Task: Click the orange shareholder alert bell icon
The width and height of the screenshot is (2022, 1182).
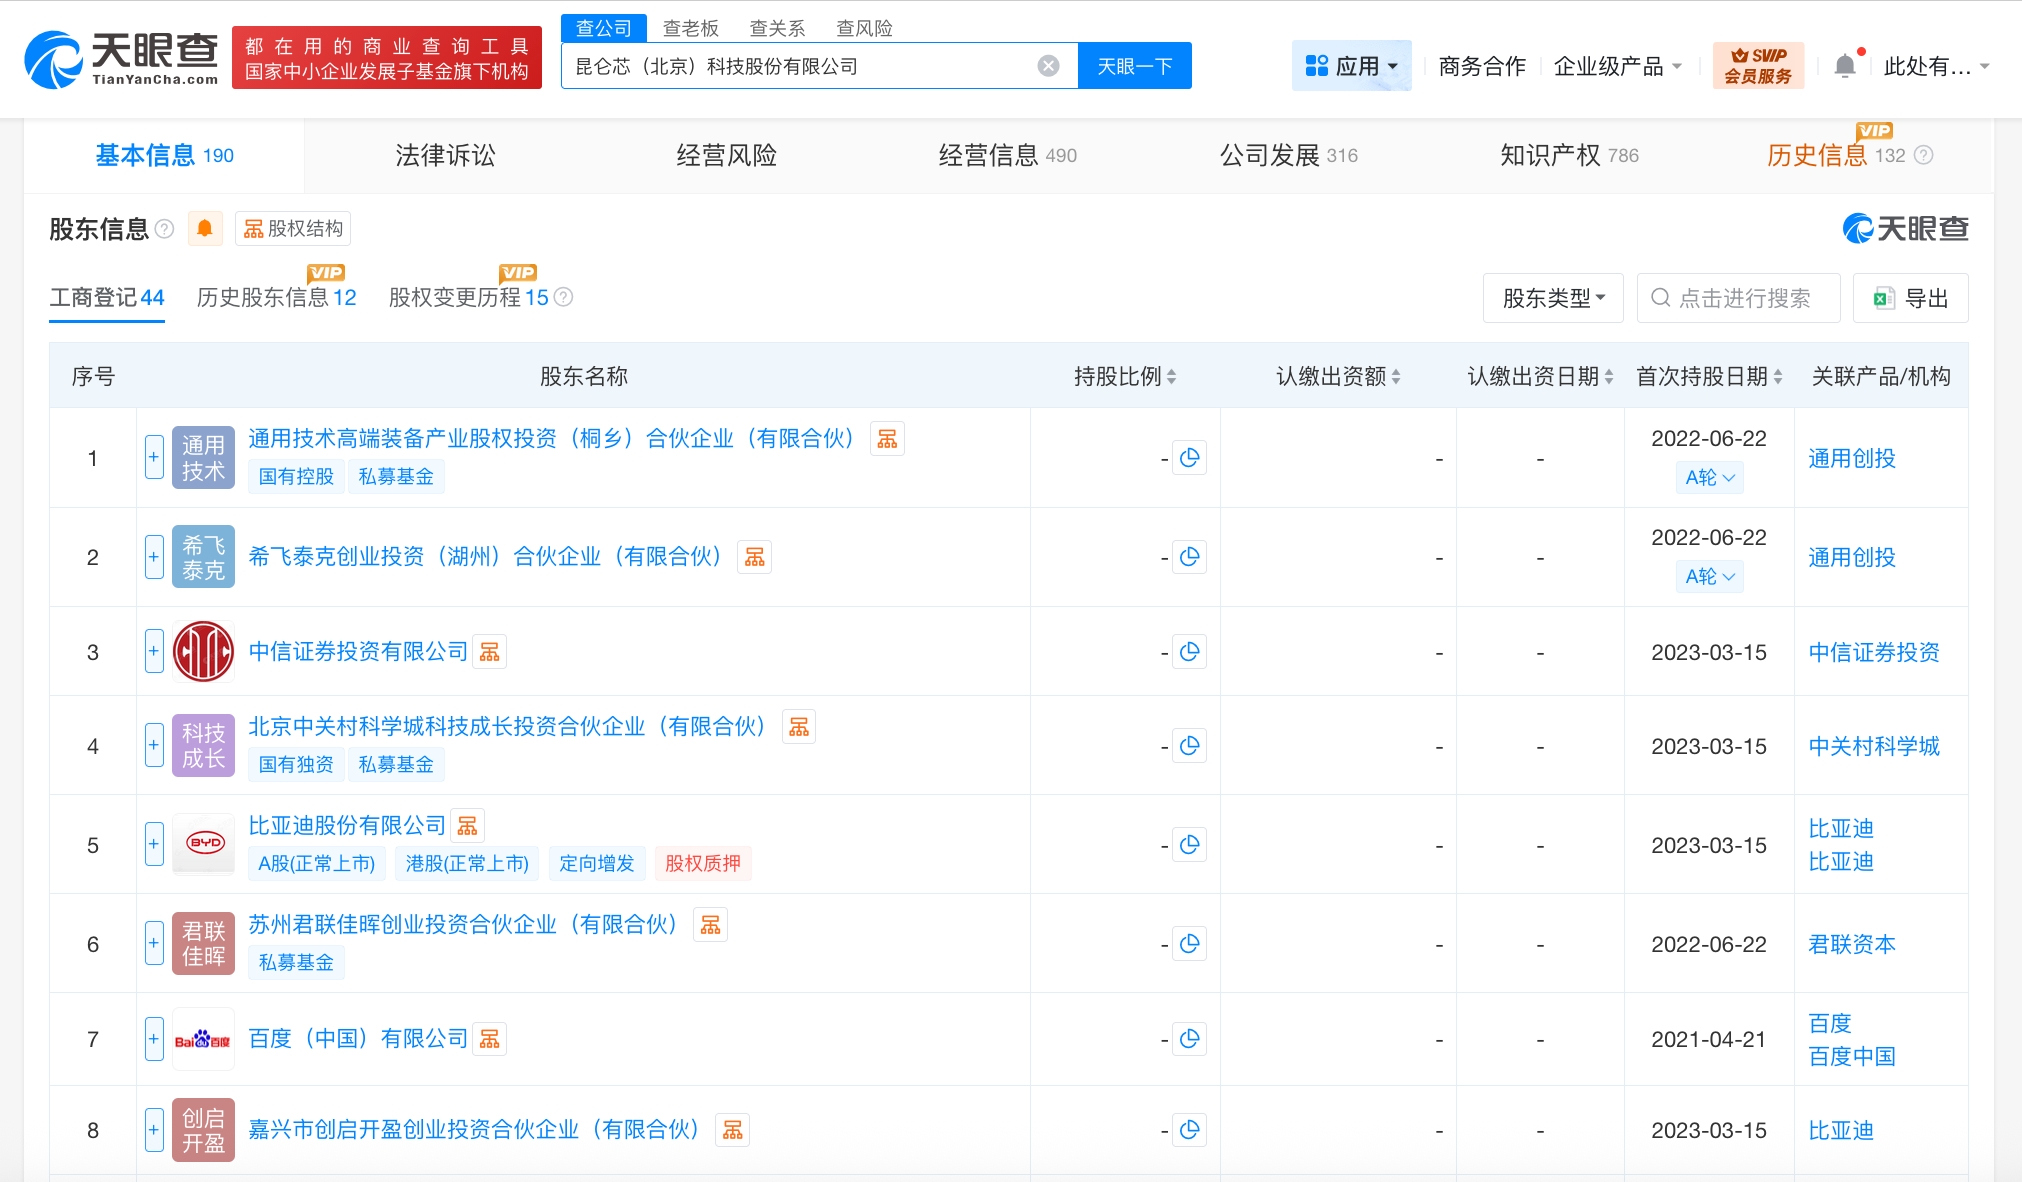Action: click(x=204, y=229)
